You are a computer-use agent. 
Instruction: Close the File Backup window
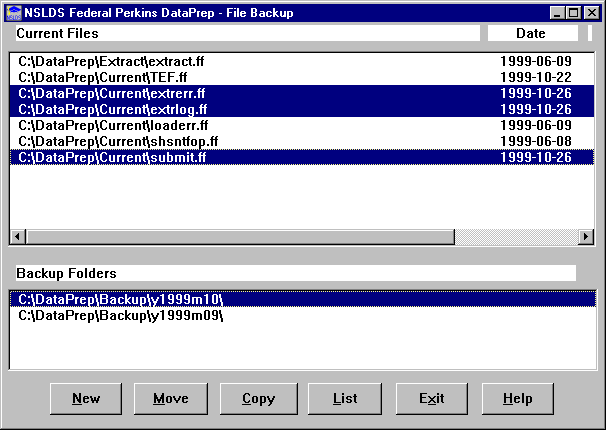coord(591,13)
